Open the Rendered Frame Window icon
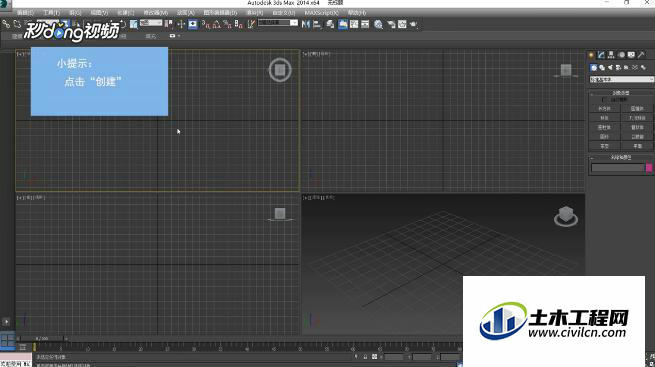The height and width of the screenshot is (367, 655). click(402, 24)
